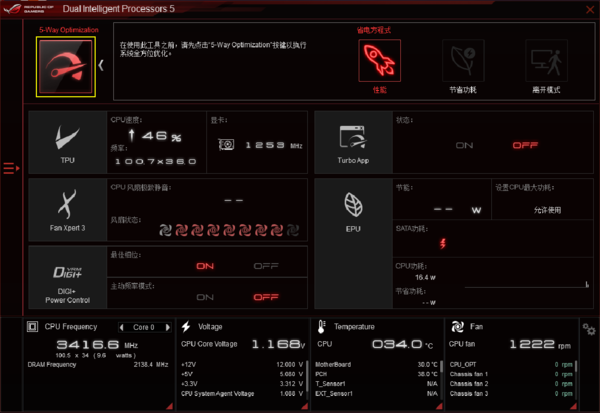Click the graphics card icon beside 1253 MHz

[226, 145]
